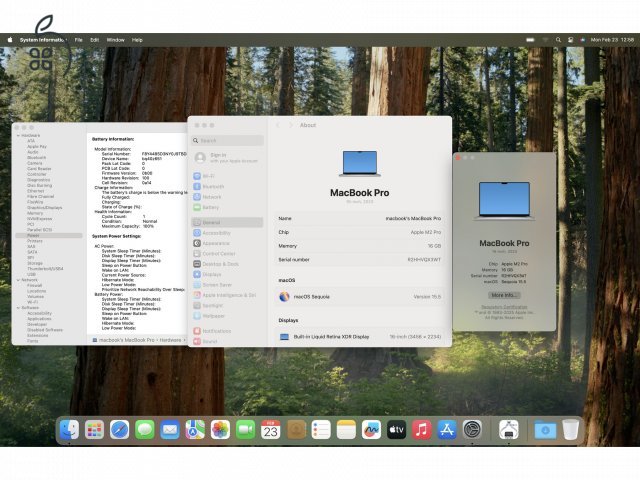Go back using the About pane back arrow
The image size is (640, 480).
(x=278, y=125)
